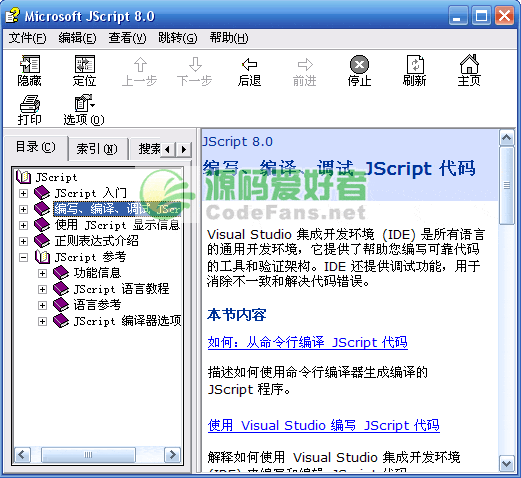Click purple book icon for 正则表达式介绍
The width and height of the screenshot is (521, 478).
click(x=42, y=241)
